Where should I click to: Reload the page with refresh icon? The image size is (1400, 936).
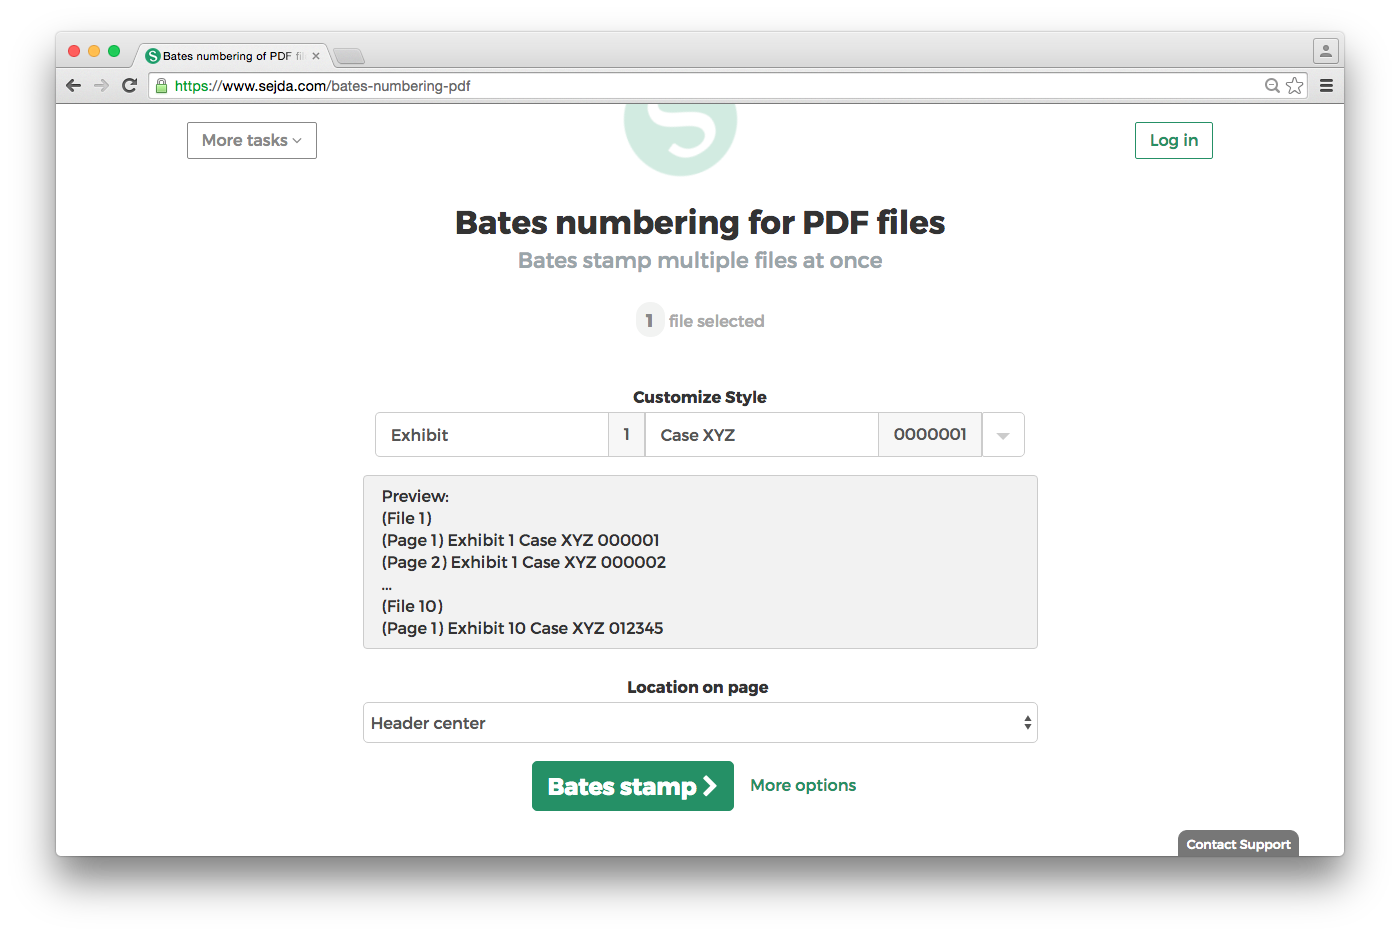(x=129, y=86)
